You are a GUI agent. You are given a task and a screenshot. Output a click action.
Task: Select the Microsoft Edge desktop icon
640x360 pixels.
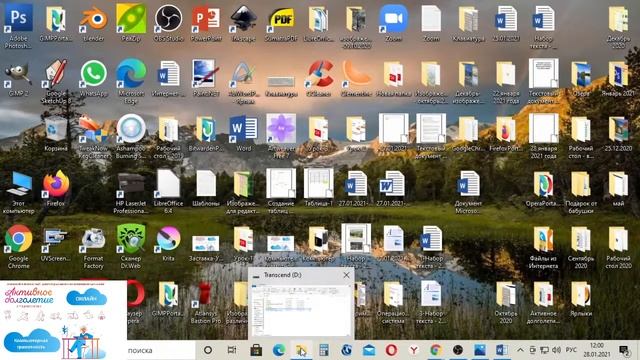point(131,82)
